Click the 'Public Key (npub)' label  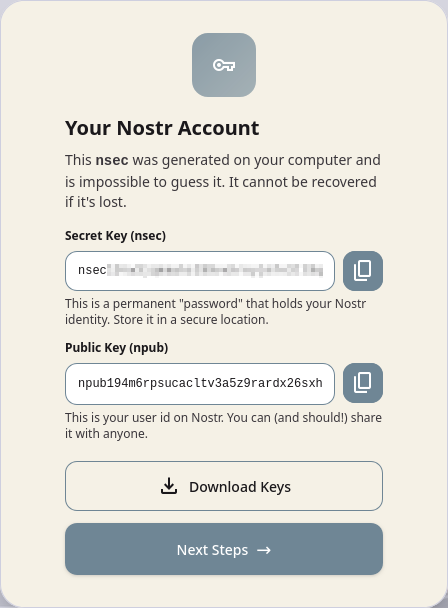click(116, 348)
